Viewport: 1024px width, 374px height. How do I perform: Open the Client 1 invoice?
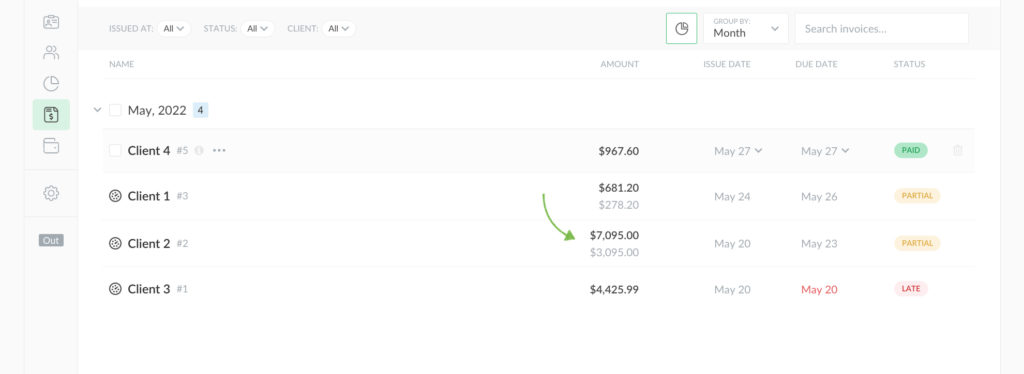(x=149, y=196)
